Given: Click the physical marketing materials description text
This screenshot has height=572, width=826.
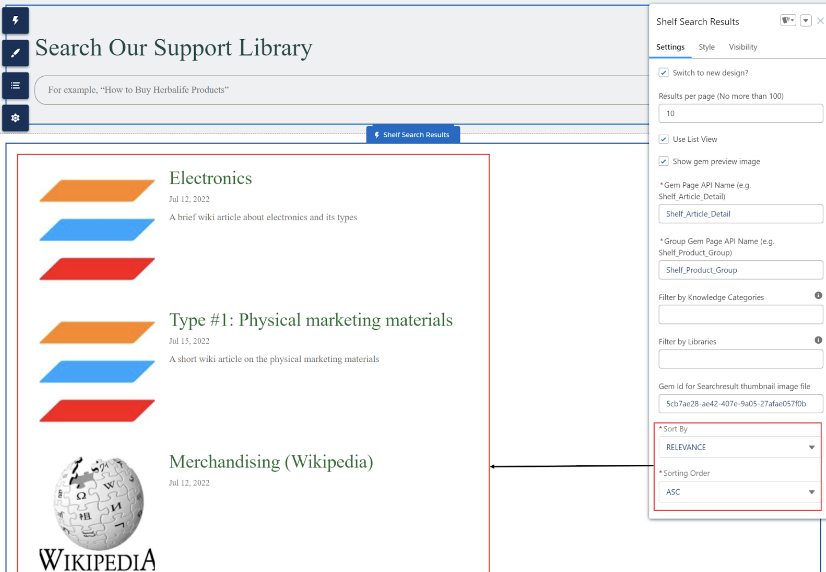Looking at the screenshot, I should point(274,359).
